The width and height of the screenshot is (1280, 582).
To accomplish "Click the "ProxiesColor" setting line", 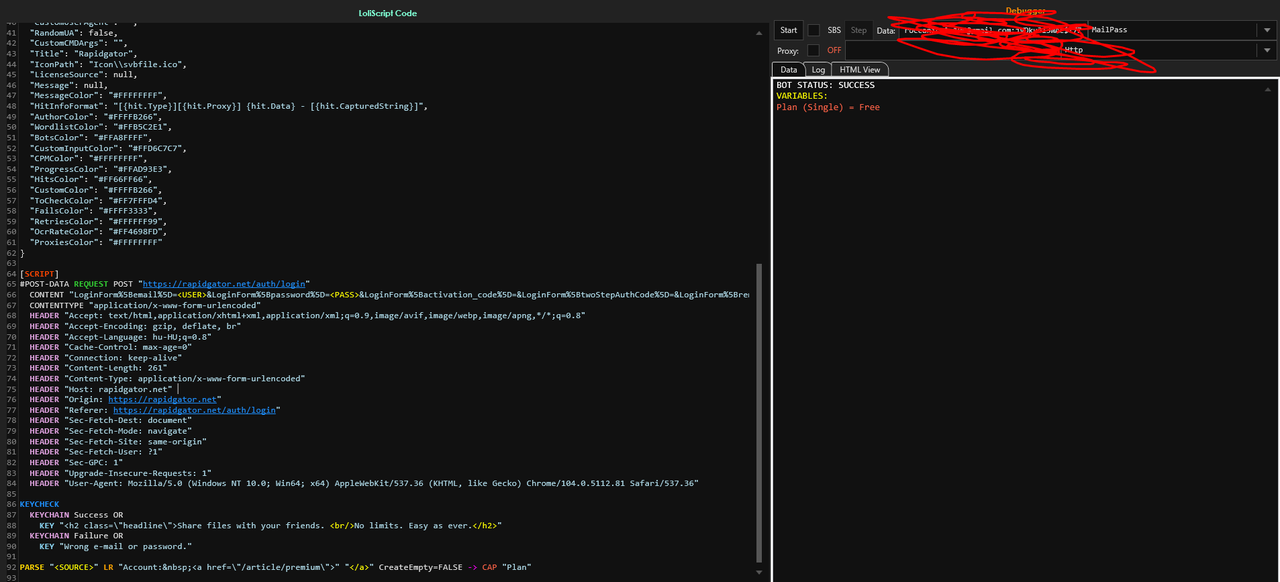I will point(95,242).
